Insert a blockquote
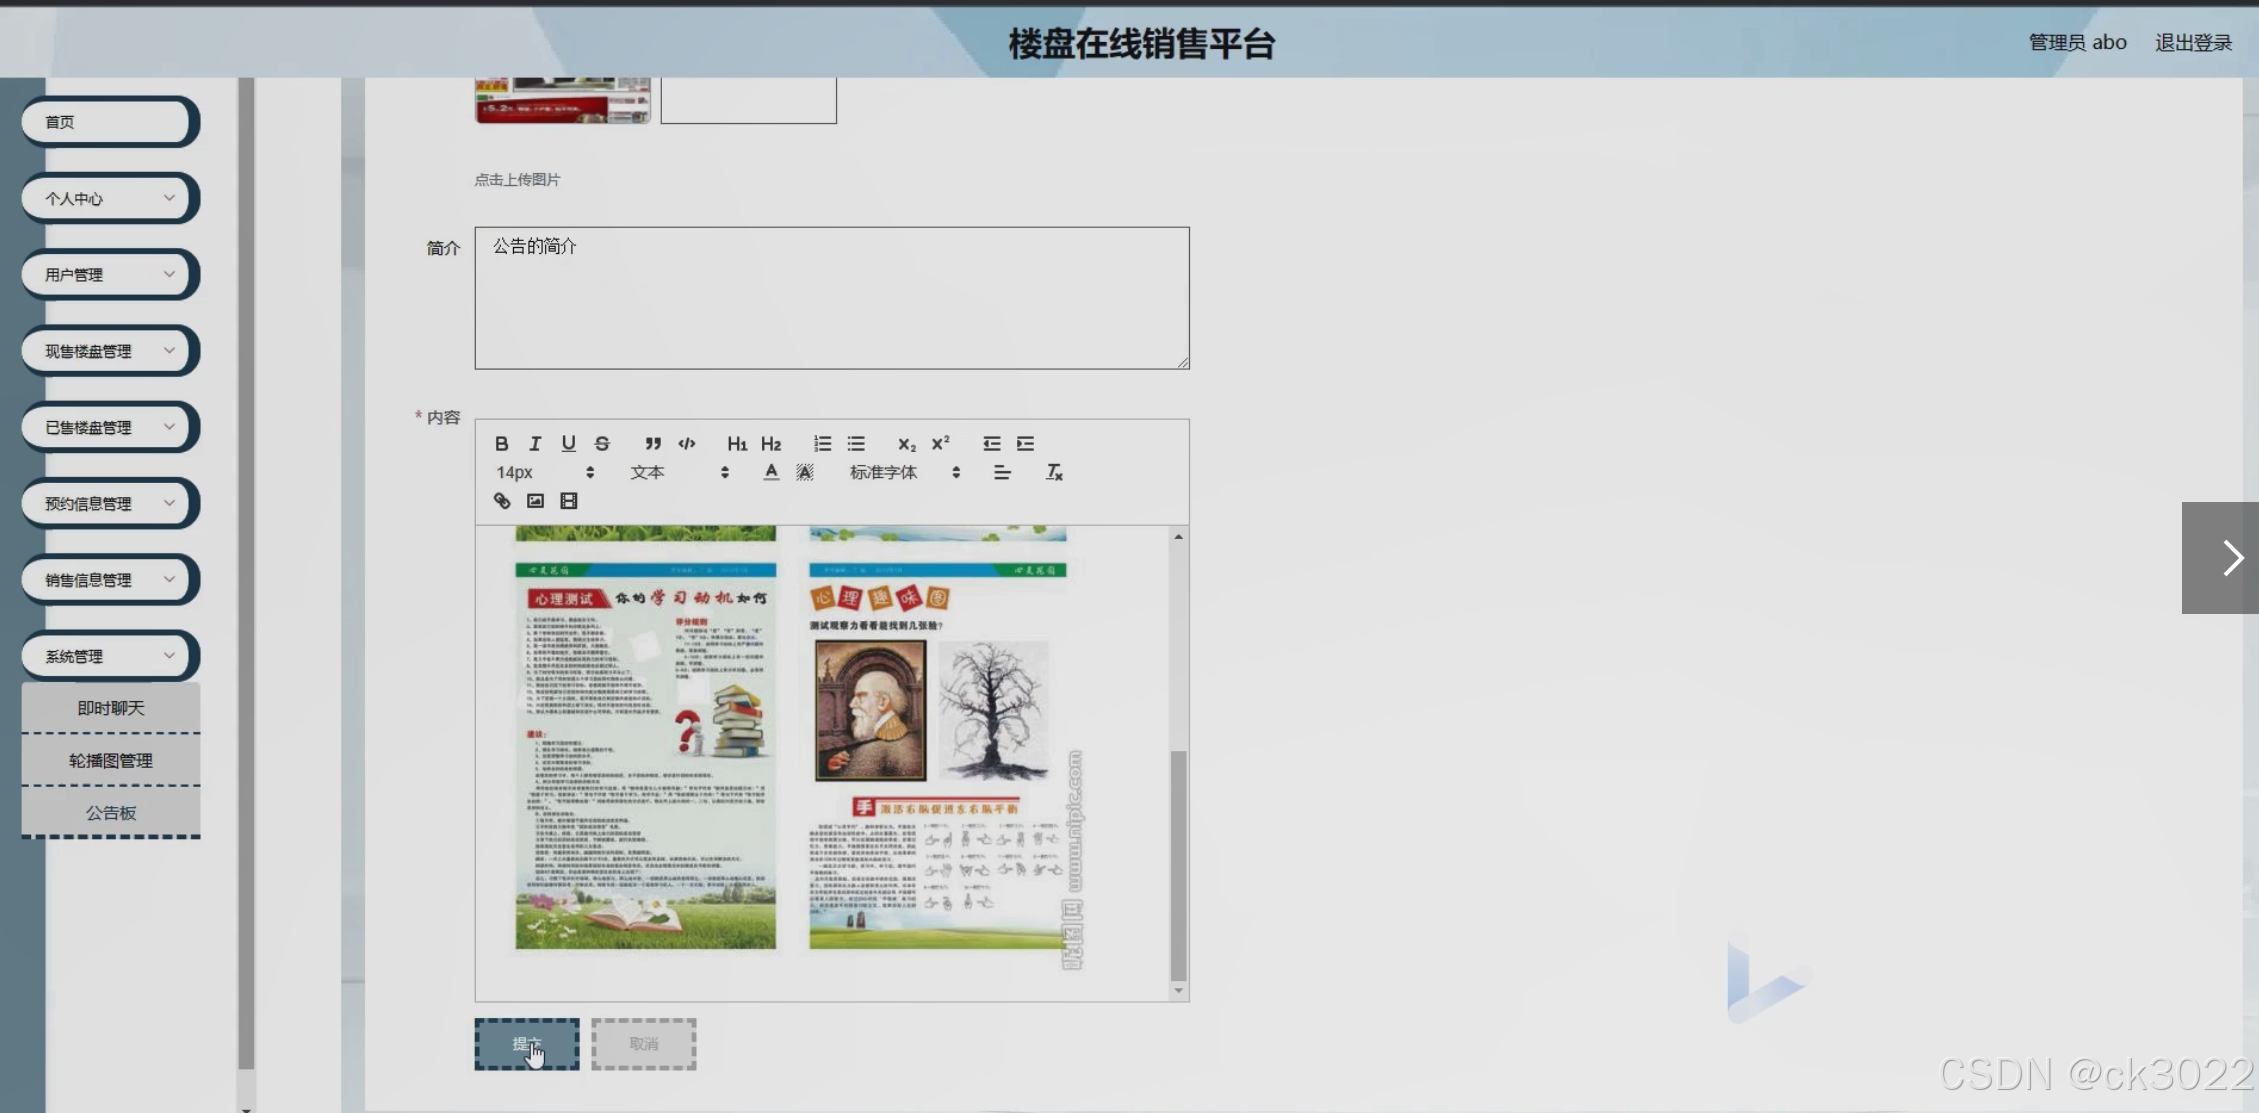Viewport: 2259px width, 1113px height. [x=653, y=443]
